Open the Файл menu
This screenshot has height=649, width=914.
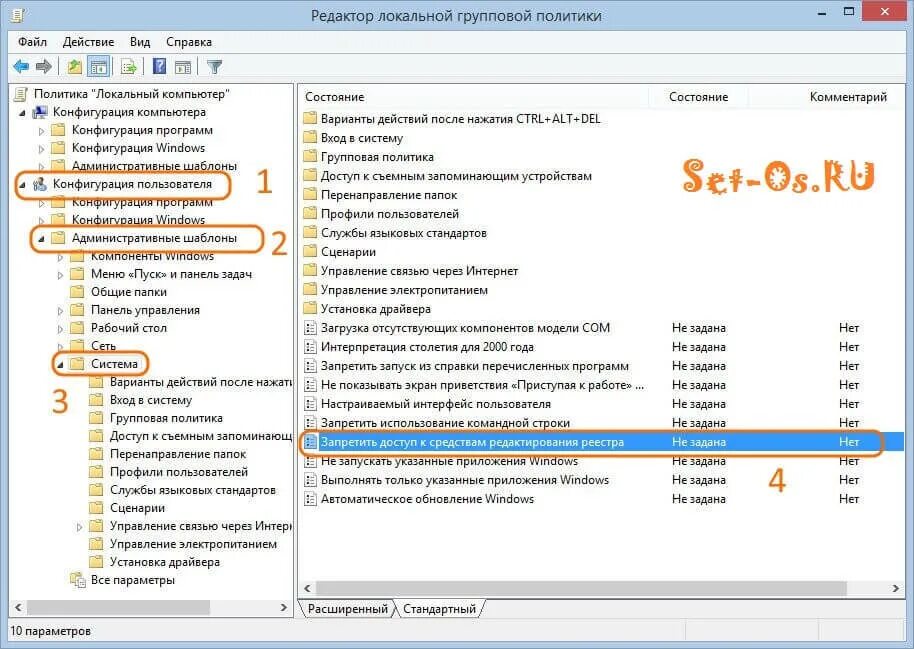point(32,42)
